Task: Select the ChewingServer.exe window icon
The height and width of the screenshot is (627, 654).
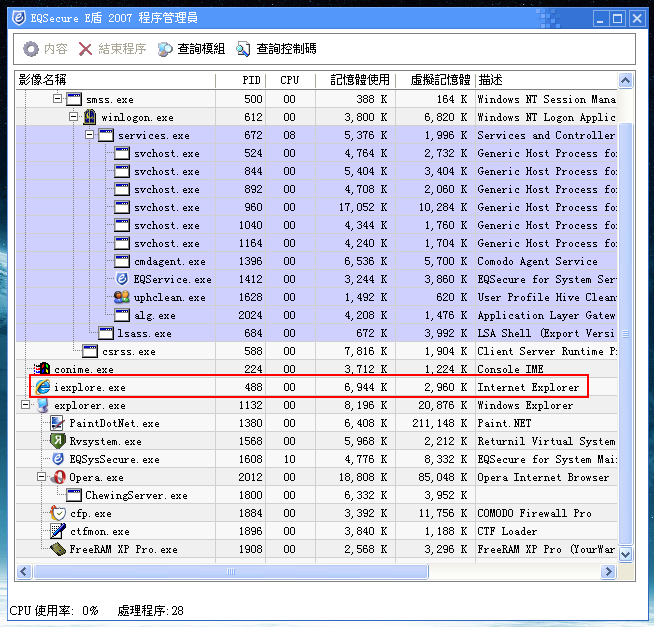Action: tap(74, 495)
